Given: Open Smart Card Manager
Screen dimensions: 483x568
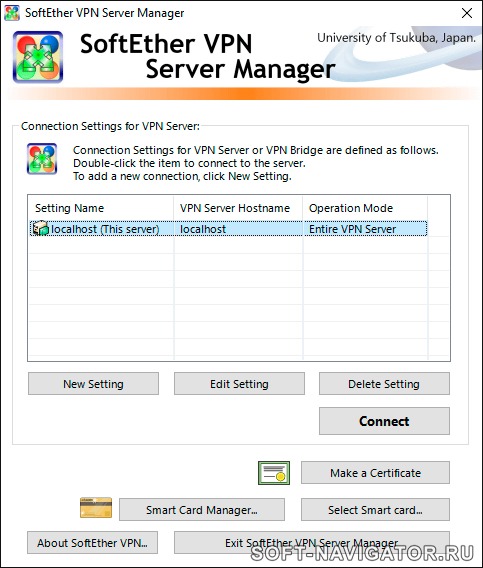Looking at the screenshot, I should 202,510.
